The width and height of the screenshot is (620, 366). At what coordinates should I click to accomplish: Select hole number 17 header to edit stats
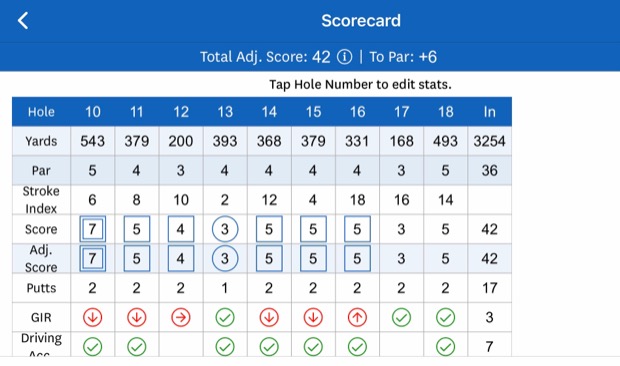point(401,112)
